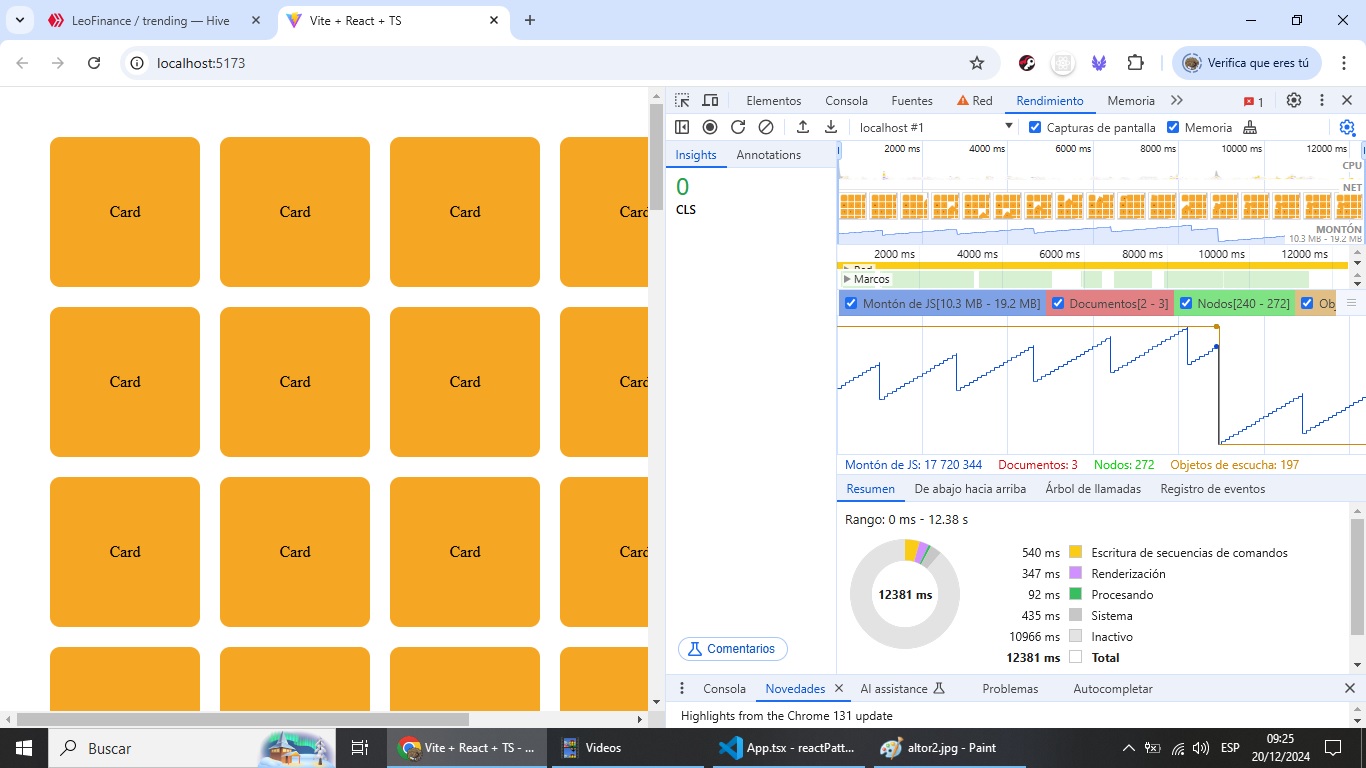Select the Insights sidebar tab
The width and height of the screenshot is (1366, 768).
(696, 155)
